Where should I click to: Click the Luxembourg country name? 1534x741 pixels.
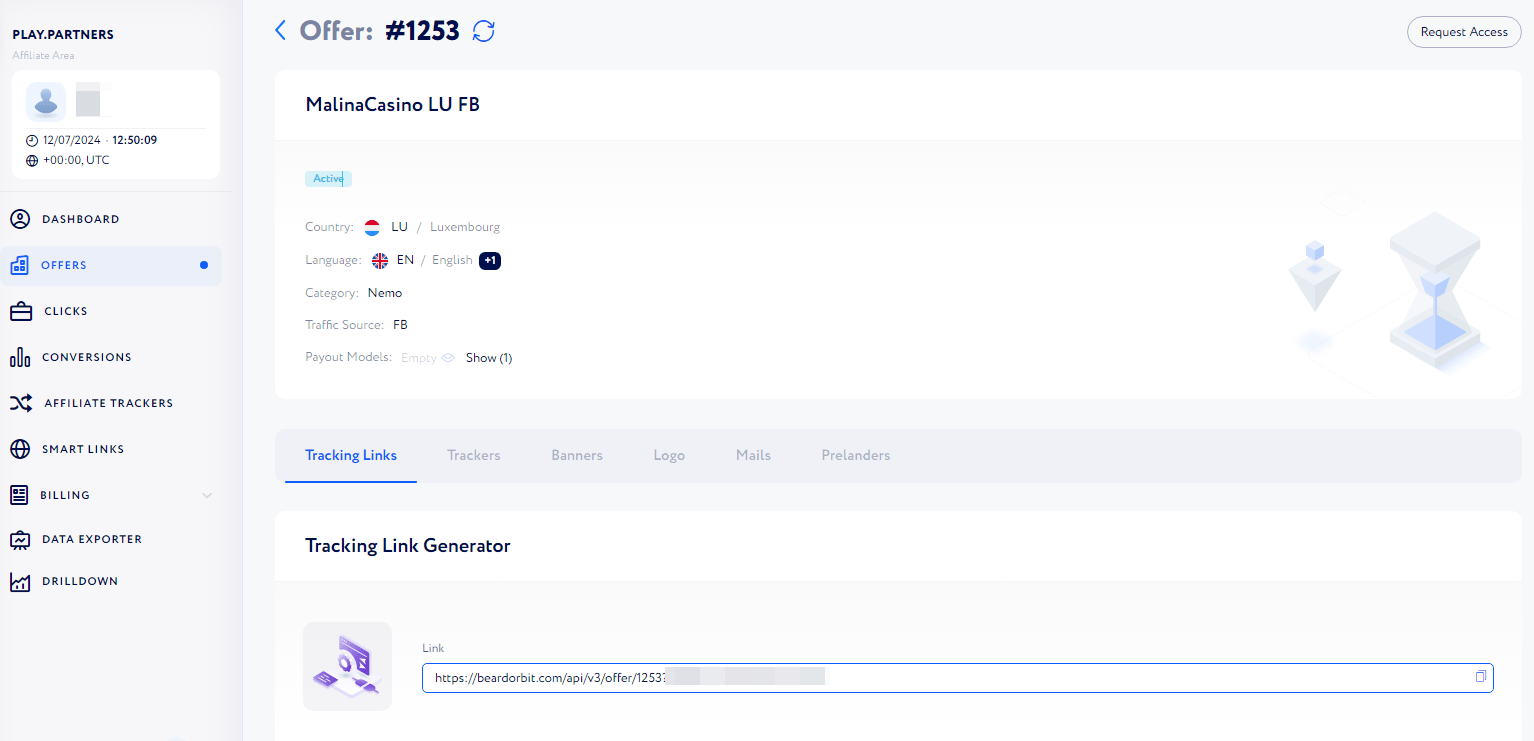click(465, 227)
